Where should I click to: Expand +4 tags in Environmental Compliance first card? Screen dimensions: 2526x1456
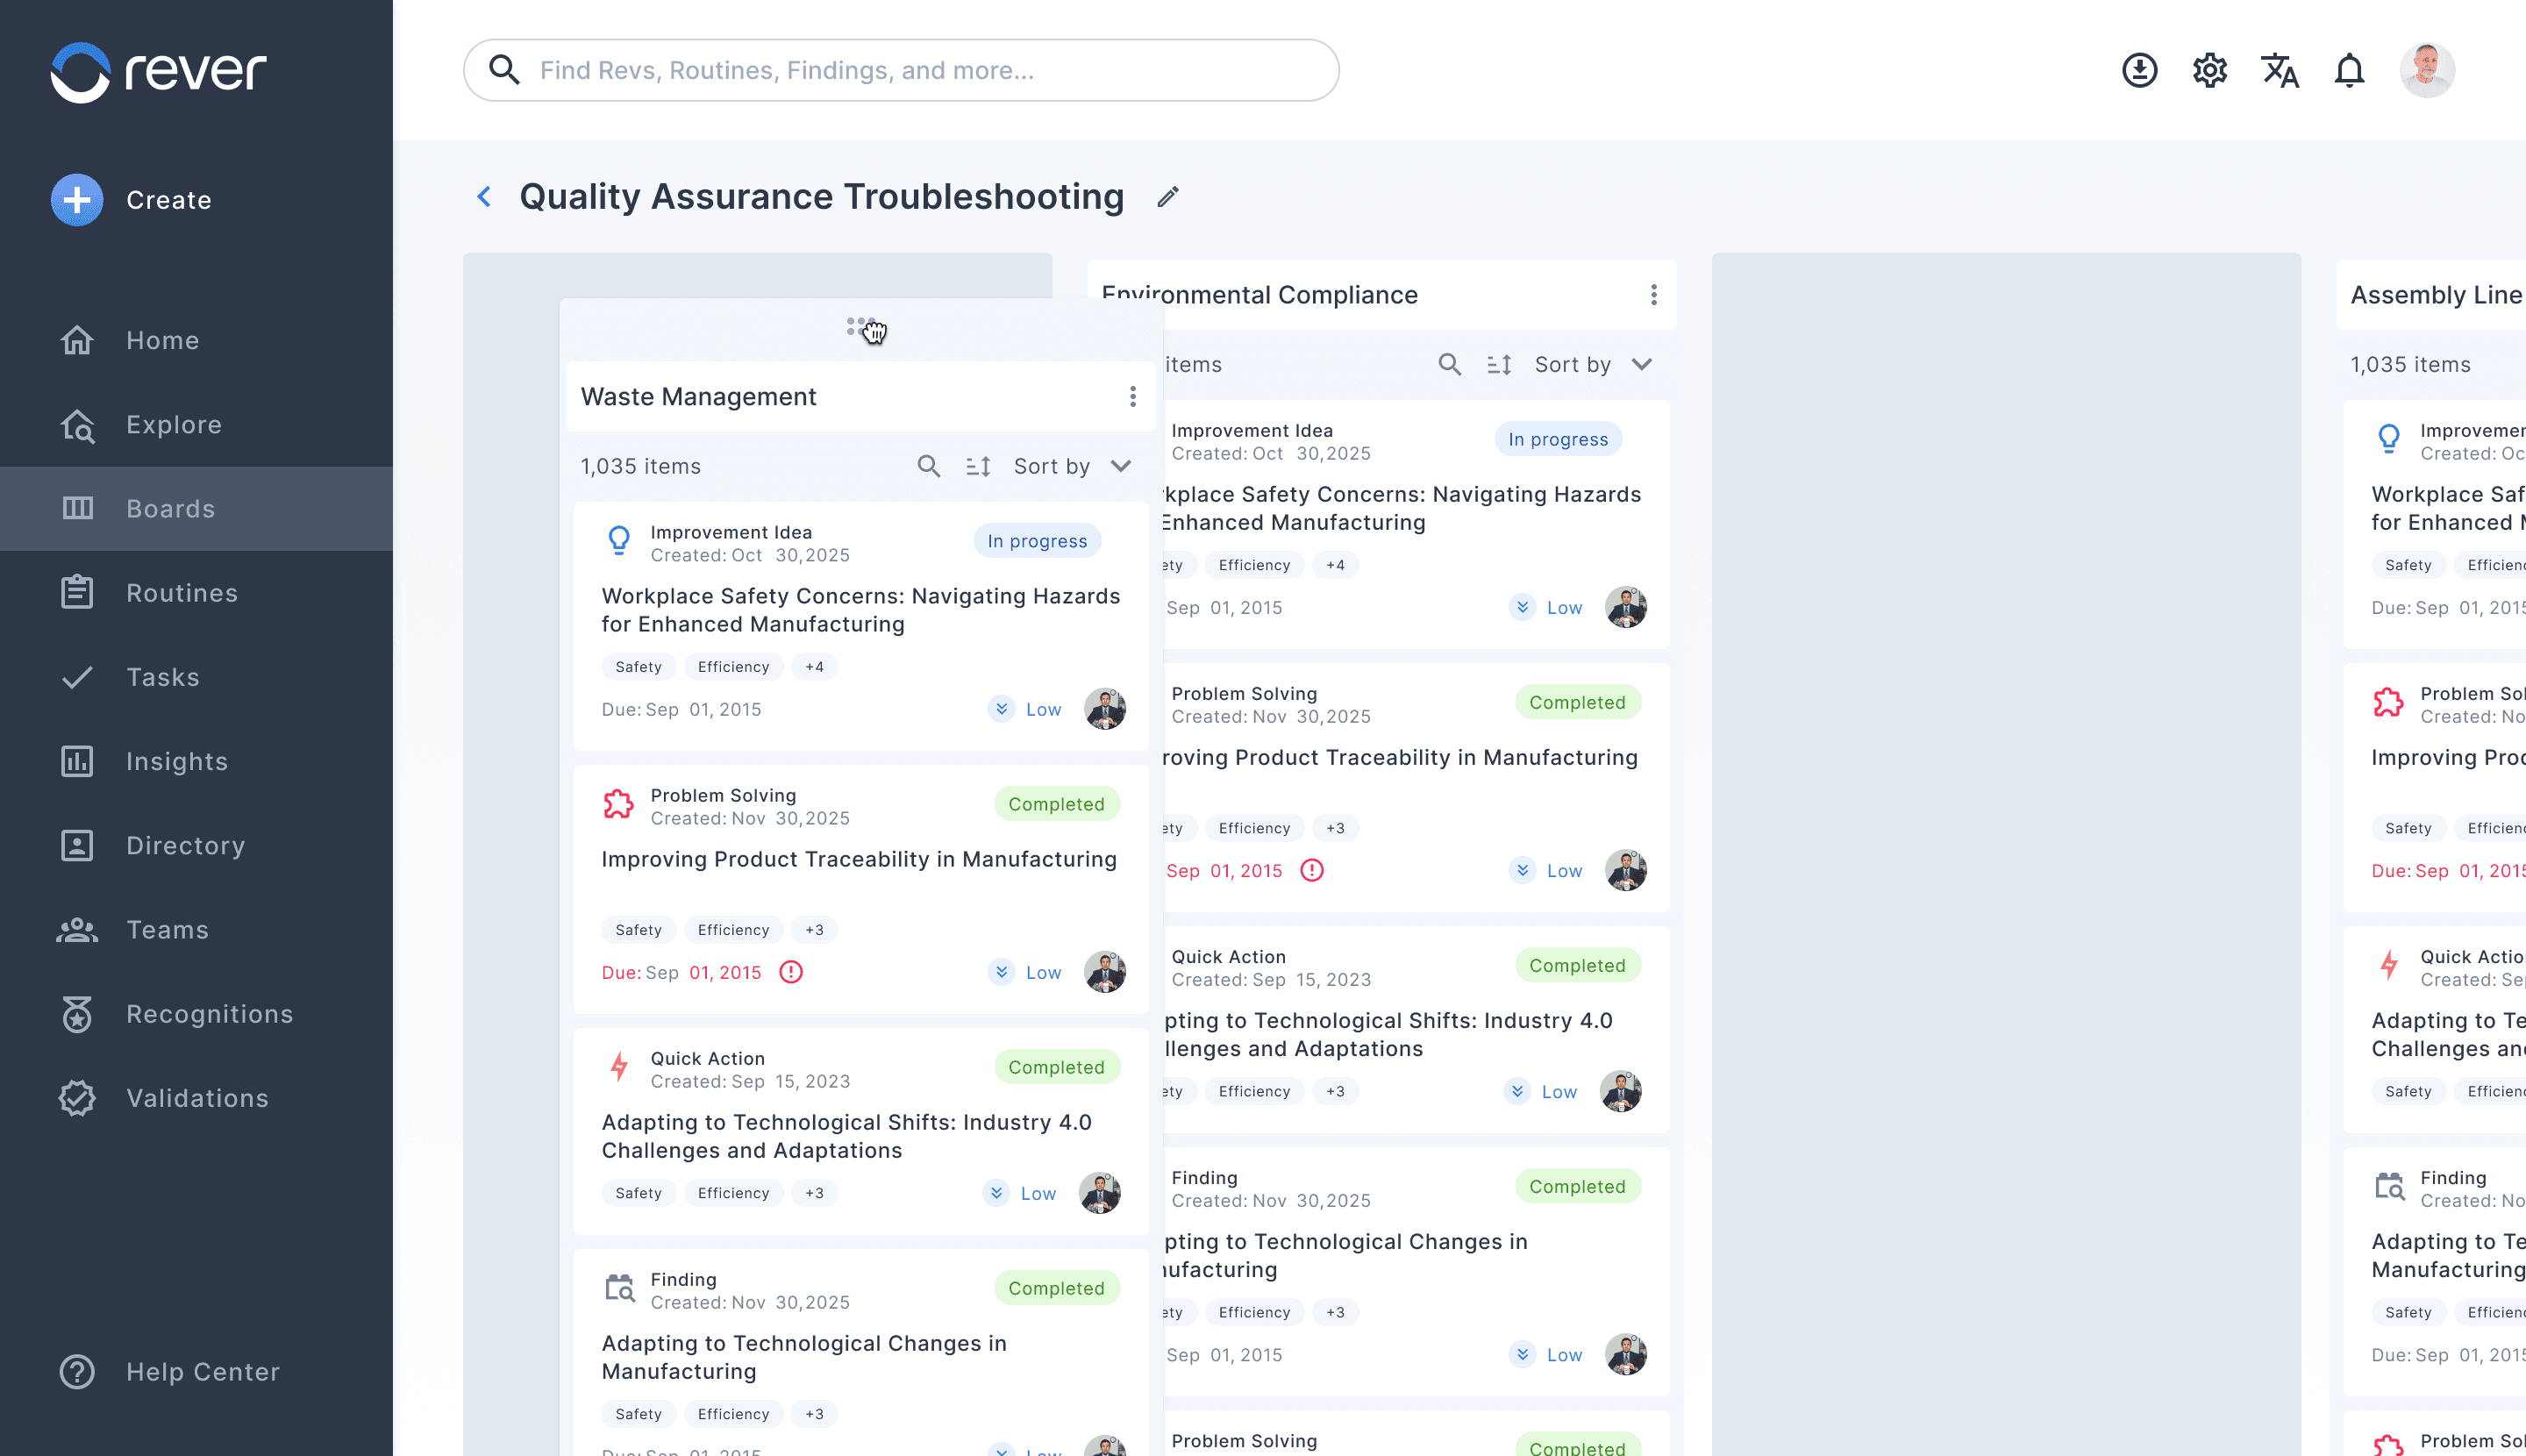(1335, 565)
